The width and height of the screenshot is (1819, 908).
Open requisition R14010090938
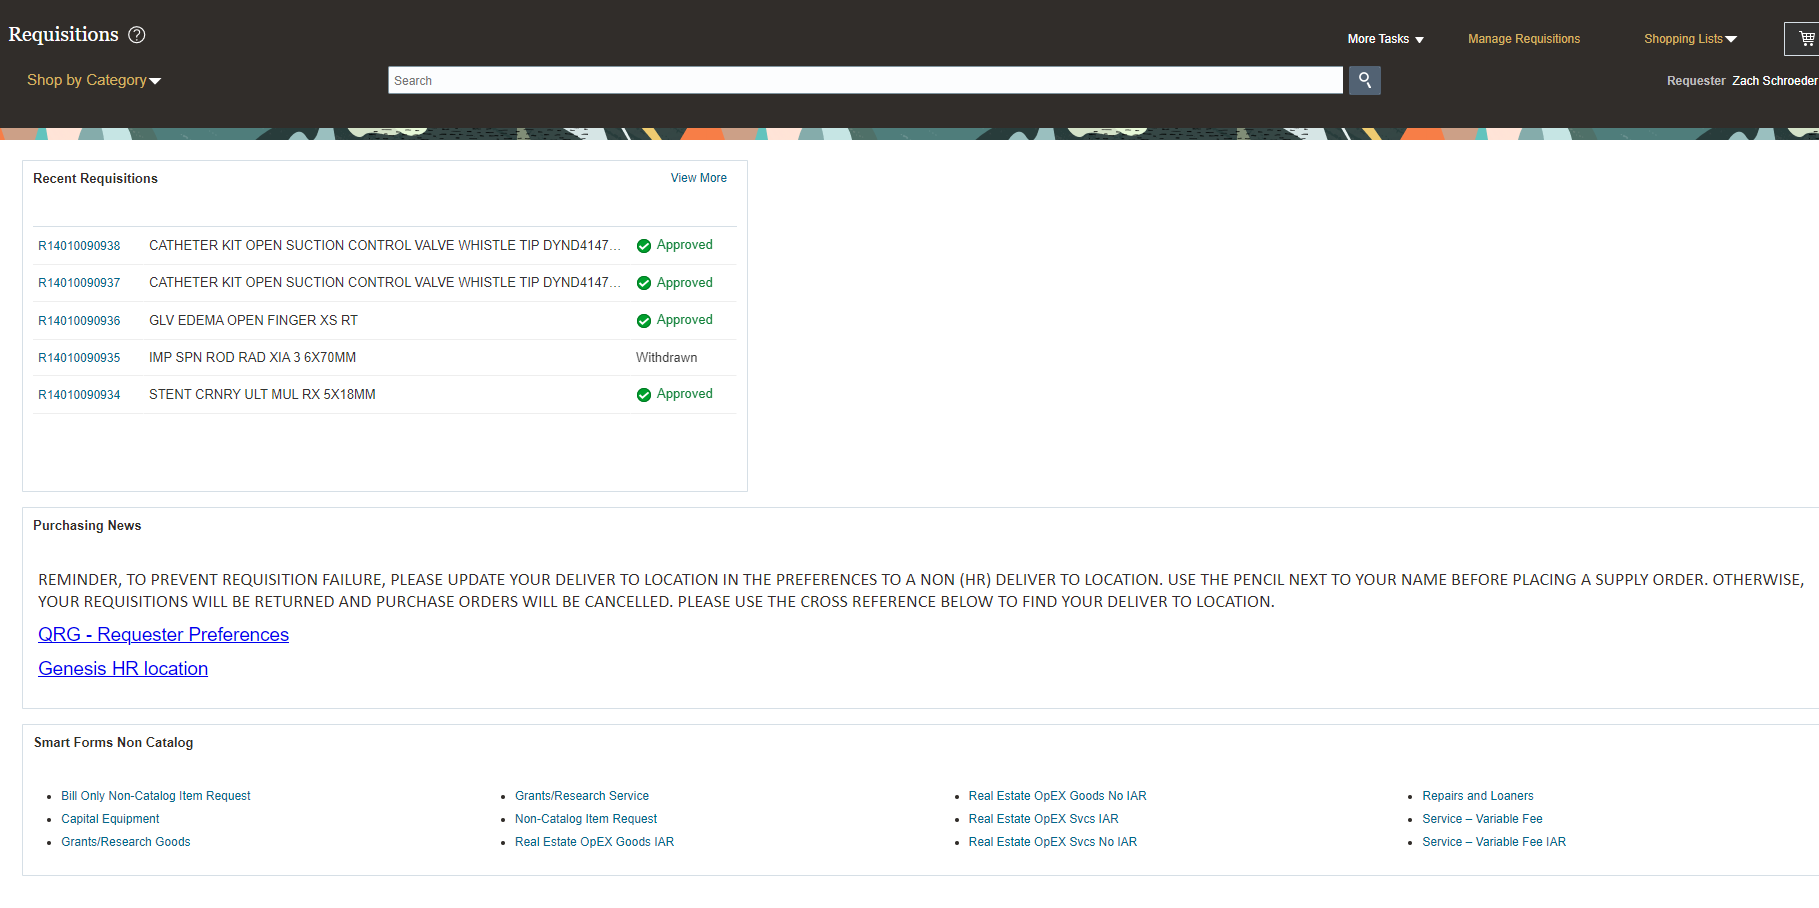[79, 245]
